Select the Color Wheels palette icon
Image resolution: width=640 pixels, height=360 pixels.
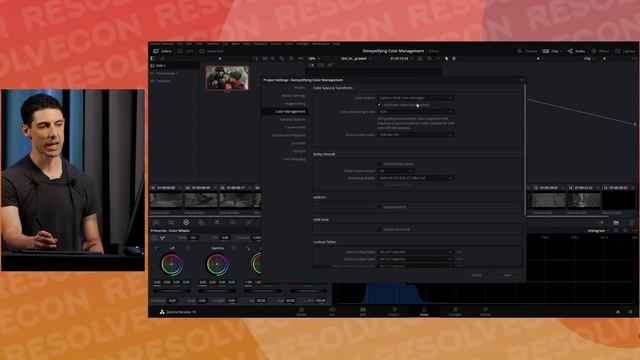point(186,222)
